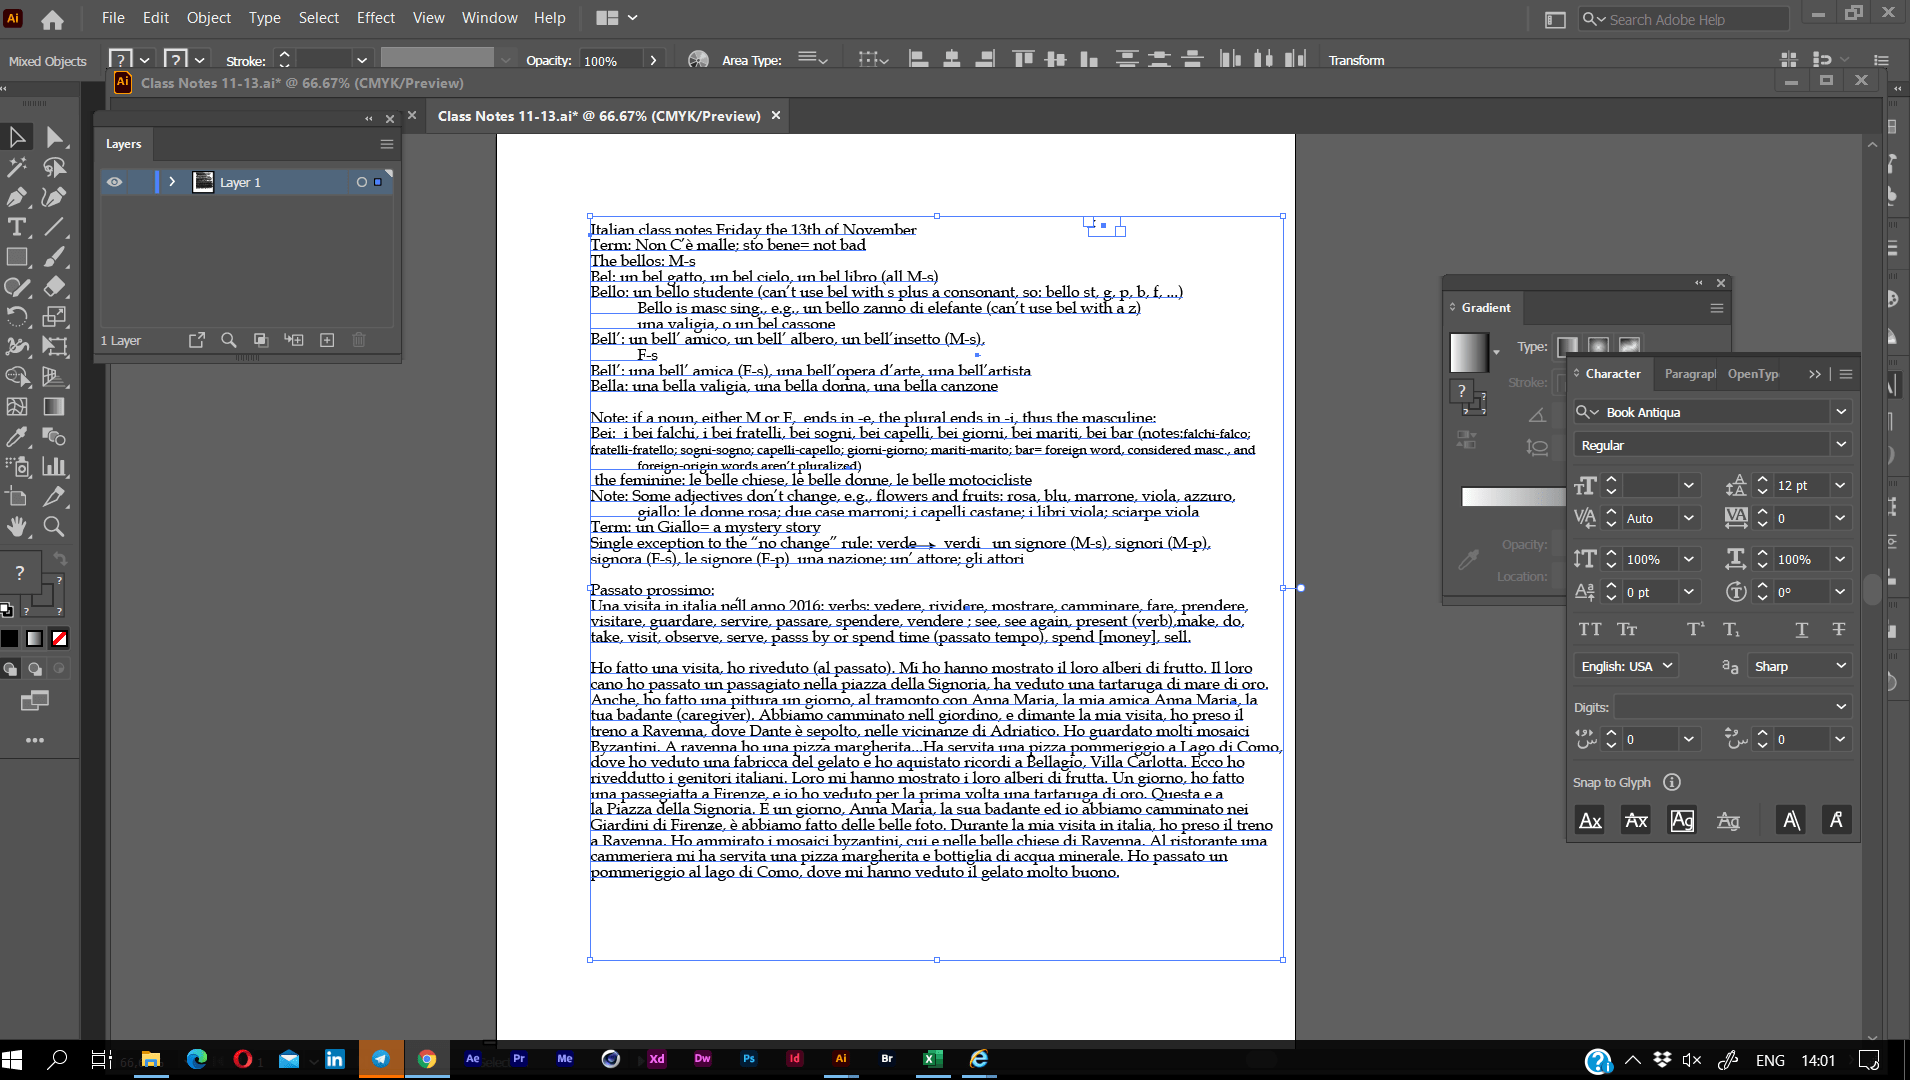Hide Layer 1 with the eye toggle
This screenshot has width=1910, height=1080.
pos(114,181)
